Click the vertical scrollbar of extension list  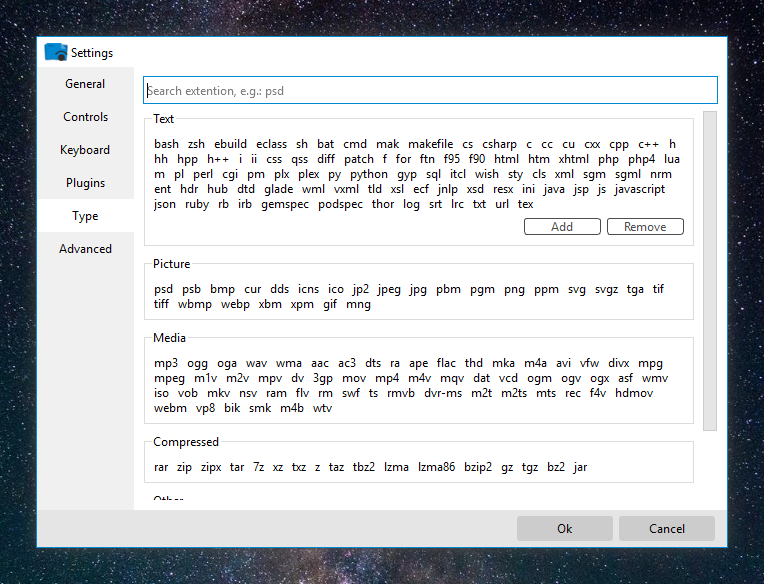(x=710, y=271)
